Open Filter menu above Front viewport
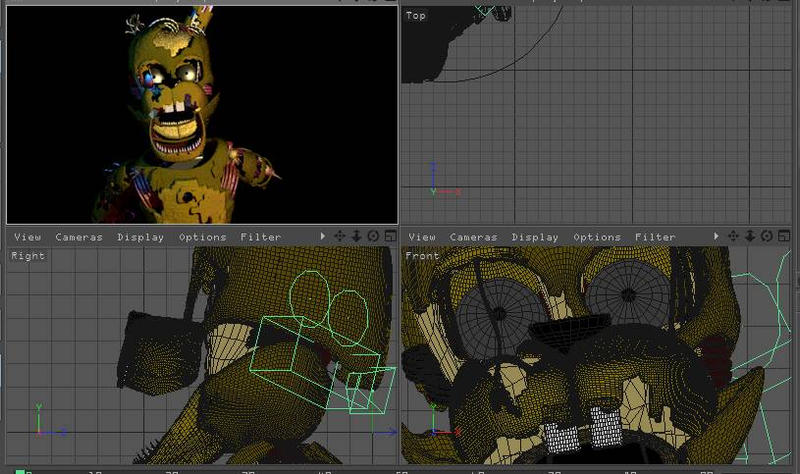800x474 pixels. (x=655, y=237)
